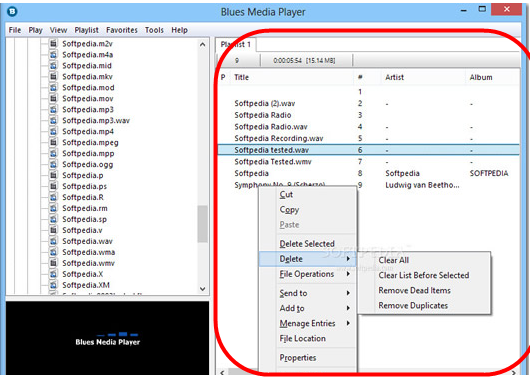Screen dimensions: 530x380
Task: Select Delete Selected in context menu
Action: click(308, 244)
